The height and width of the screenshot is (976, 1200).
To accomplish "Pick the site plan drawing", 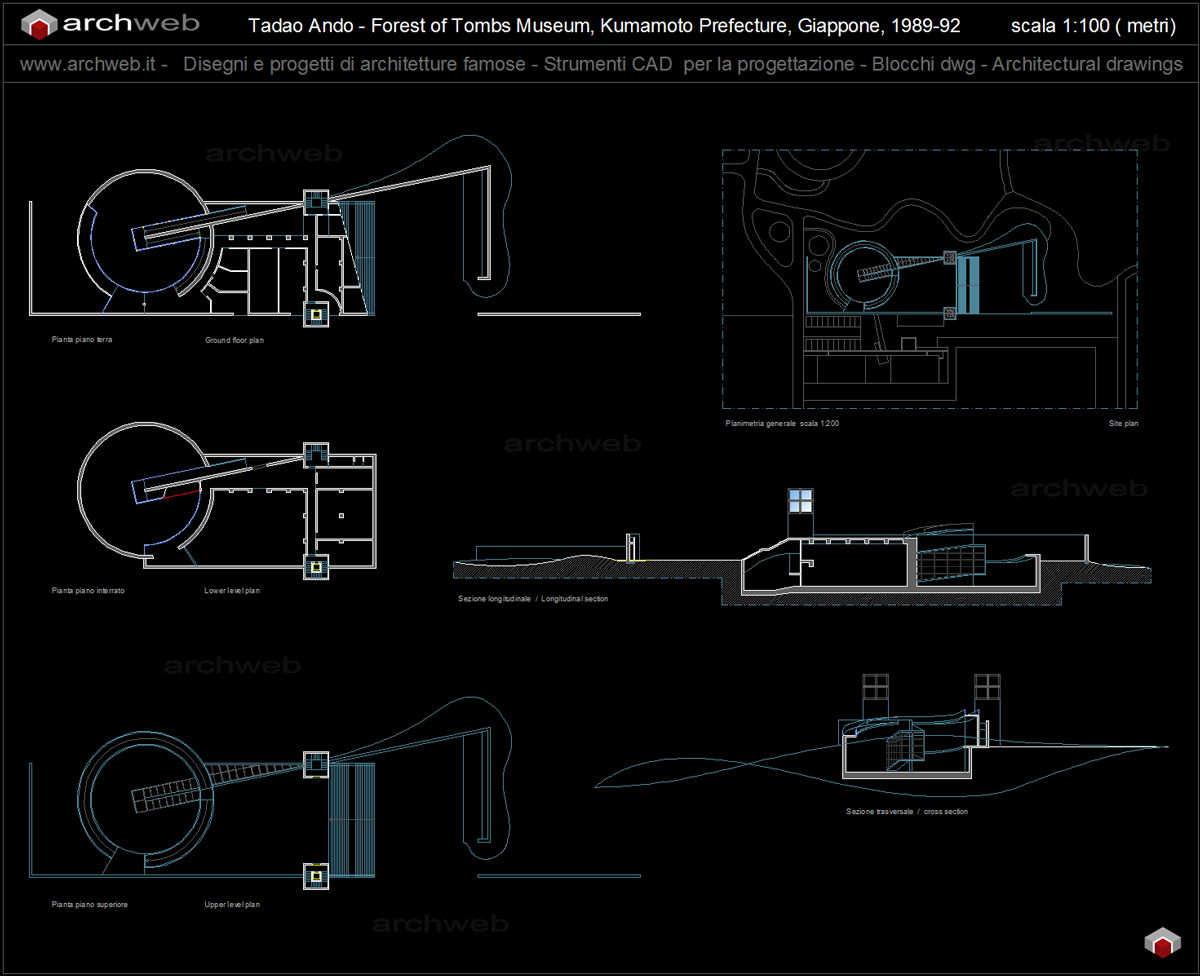I will tap(930, 279).
